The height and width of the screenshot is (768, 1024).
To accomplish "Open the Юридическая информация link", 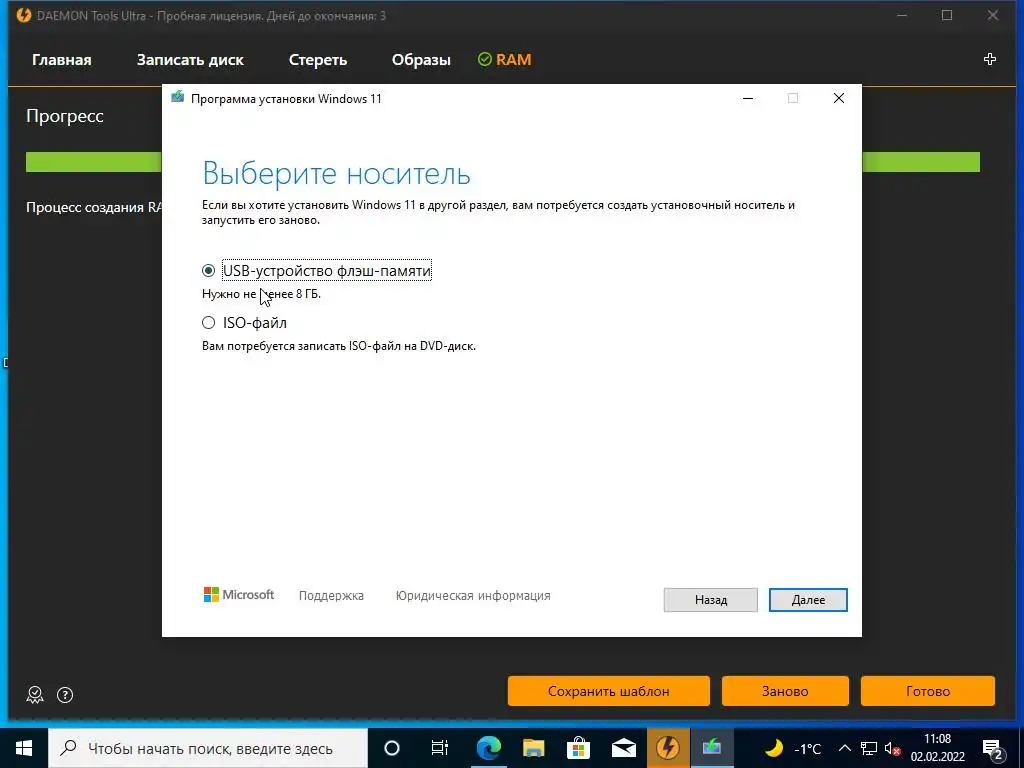I will point(473,596).
